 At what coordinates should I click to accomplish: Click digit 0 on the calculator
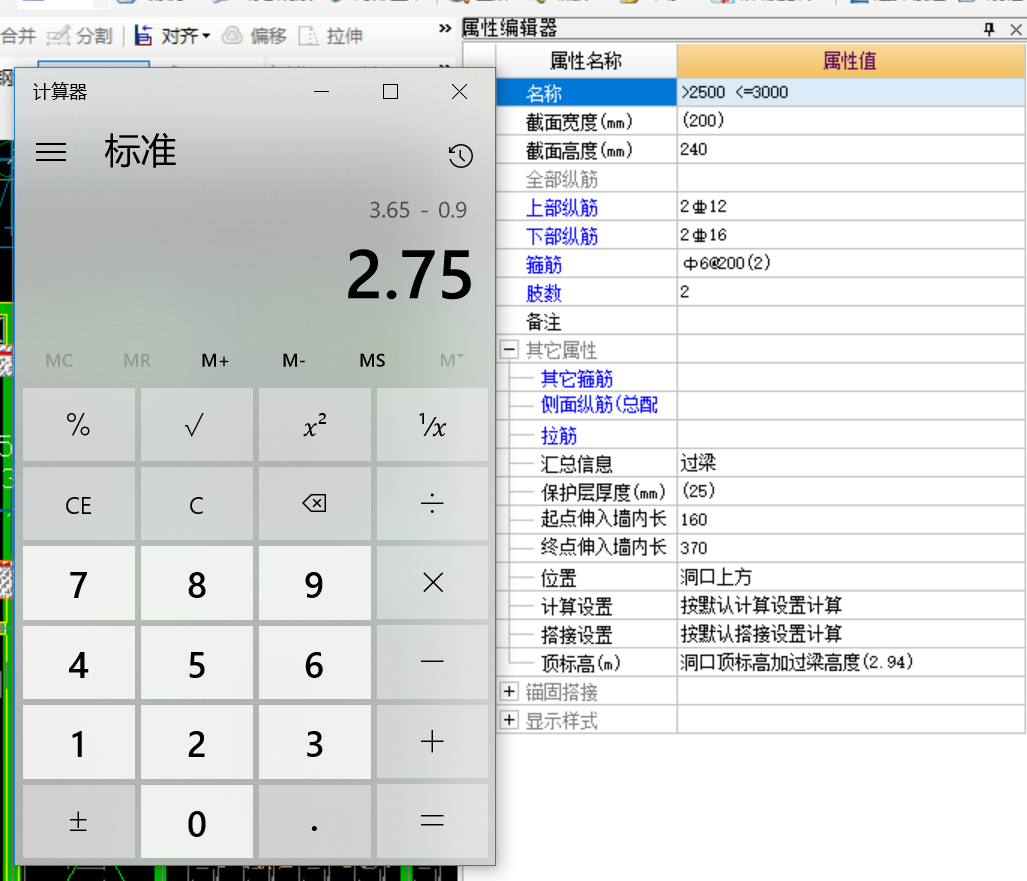(196, 821)
